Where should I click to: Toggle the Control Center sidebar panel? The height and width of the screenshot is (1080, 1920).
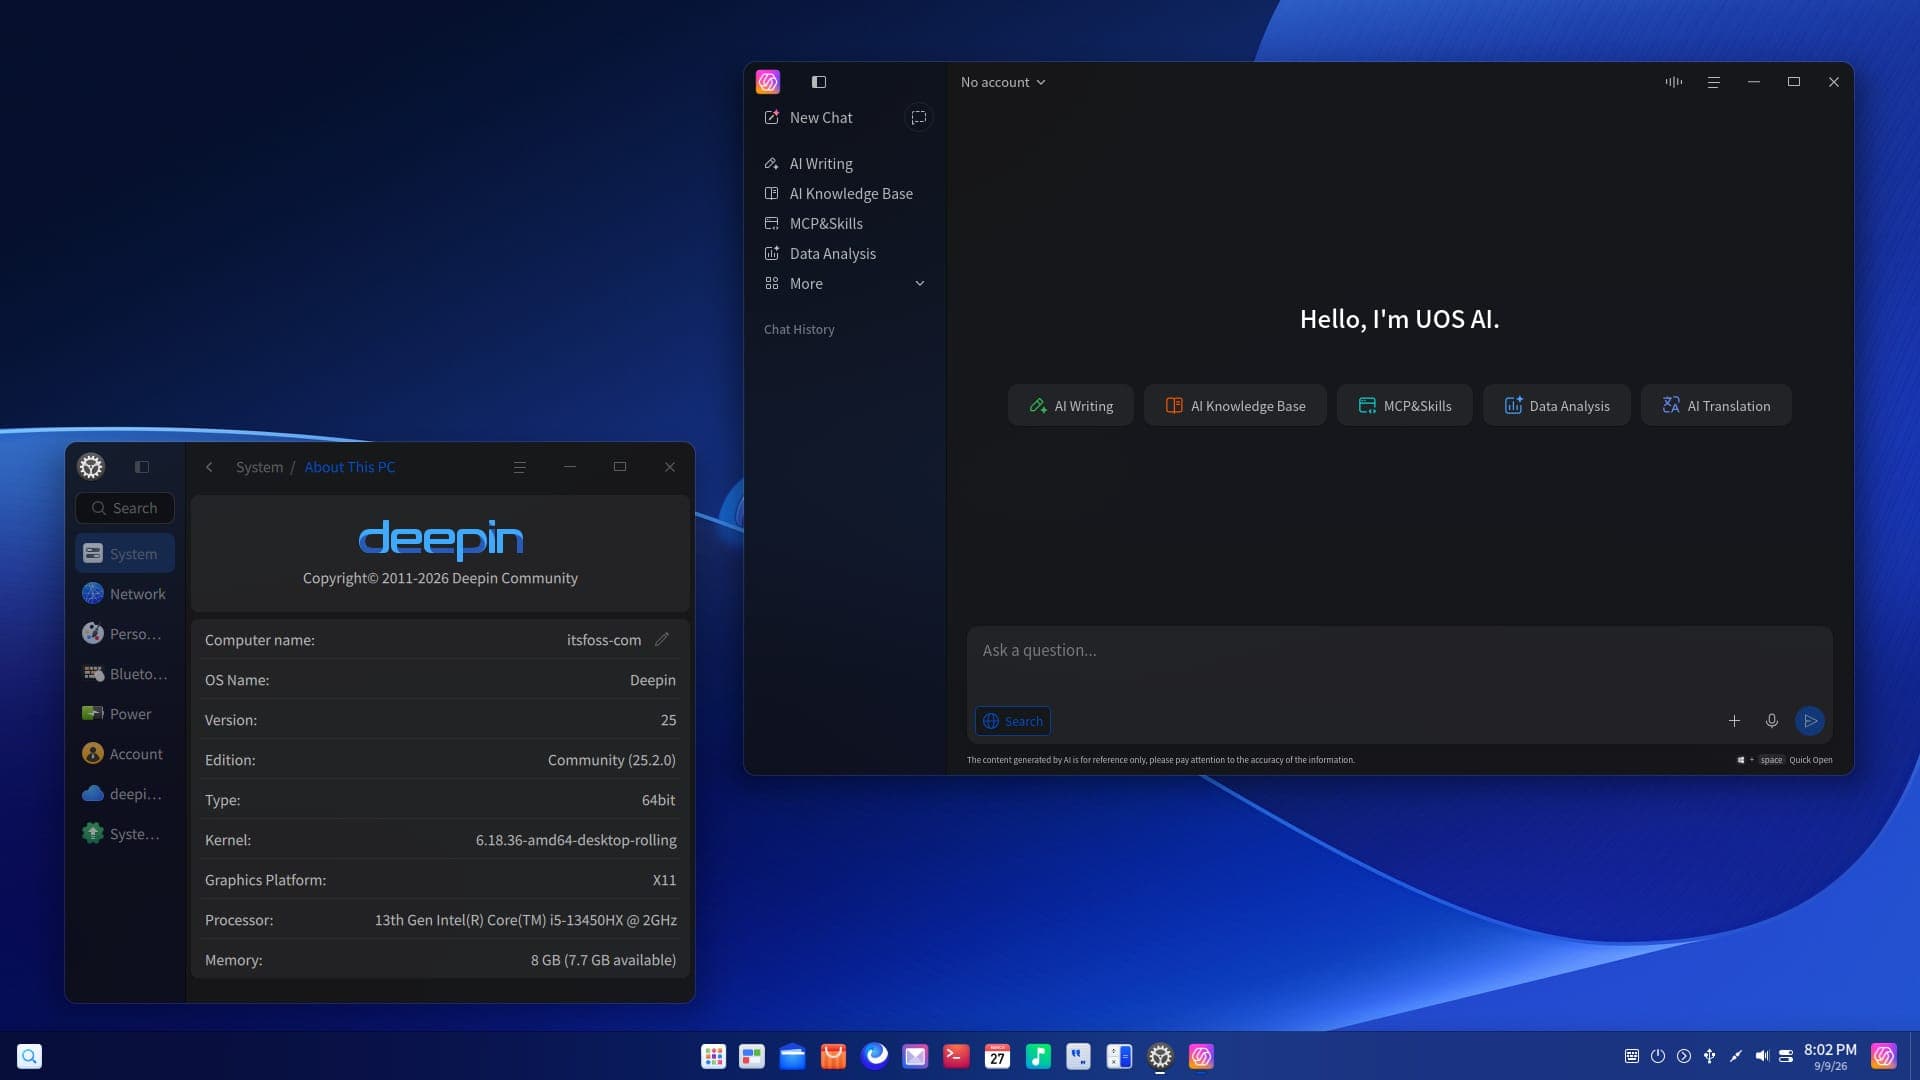pos(142,467)
